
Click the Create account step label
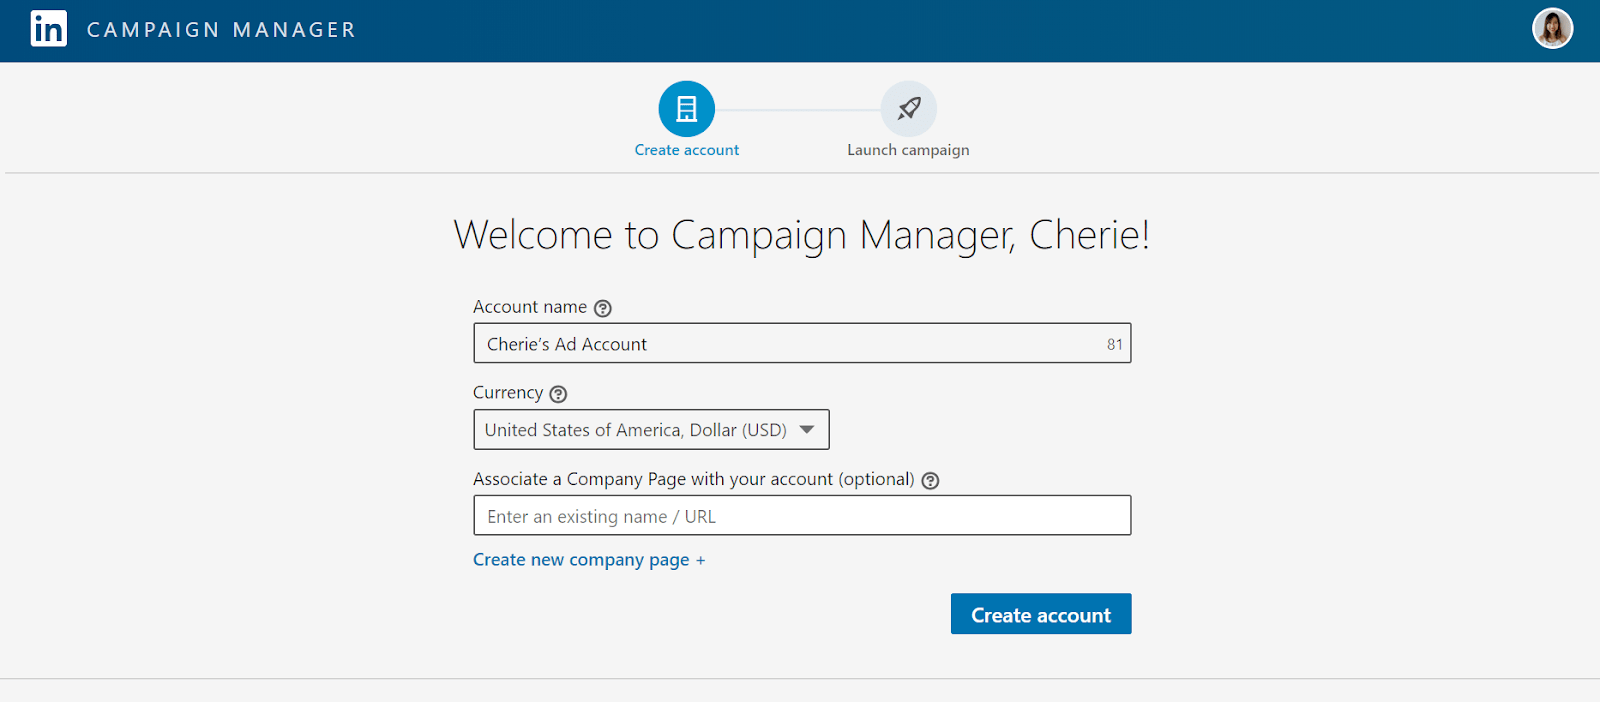(x=687, y=150)
